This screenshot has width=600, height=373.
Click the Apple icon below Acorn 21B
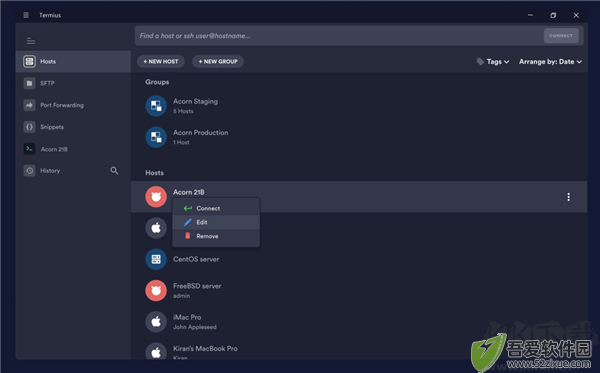pos(156,228)
